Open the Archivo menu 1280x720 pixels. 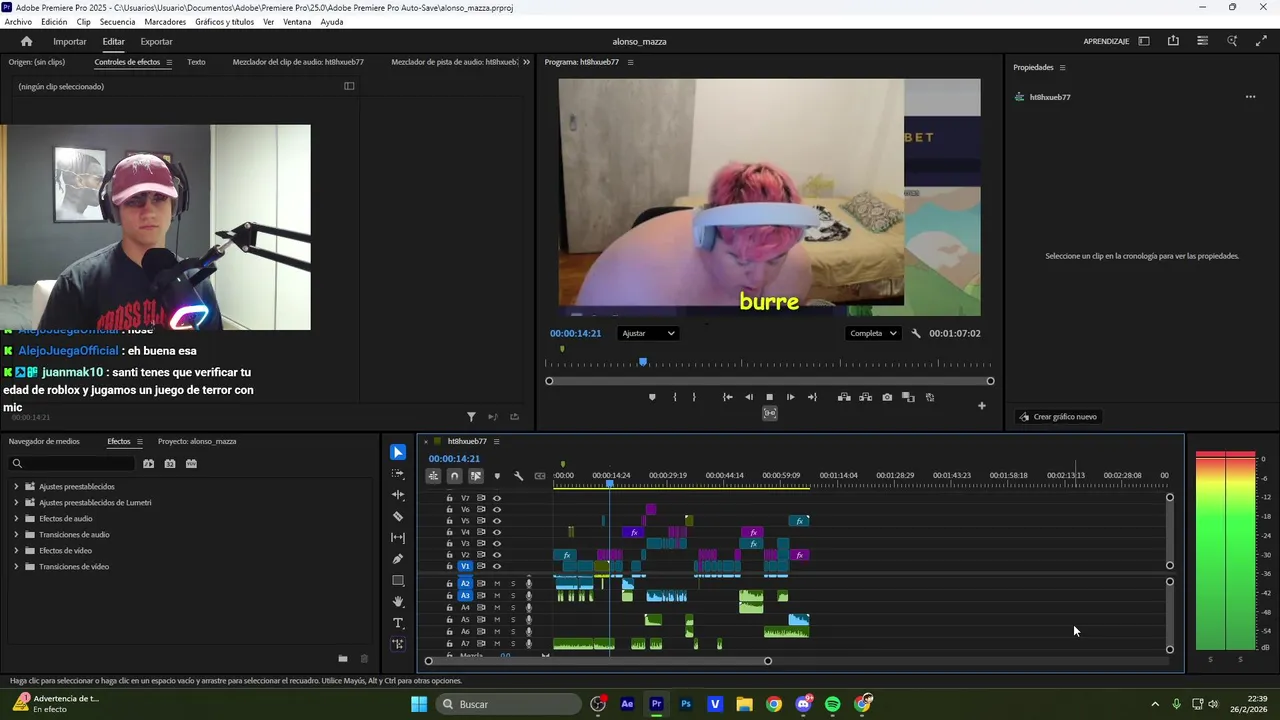coord(18,21)
